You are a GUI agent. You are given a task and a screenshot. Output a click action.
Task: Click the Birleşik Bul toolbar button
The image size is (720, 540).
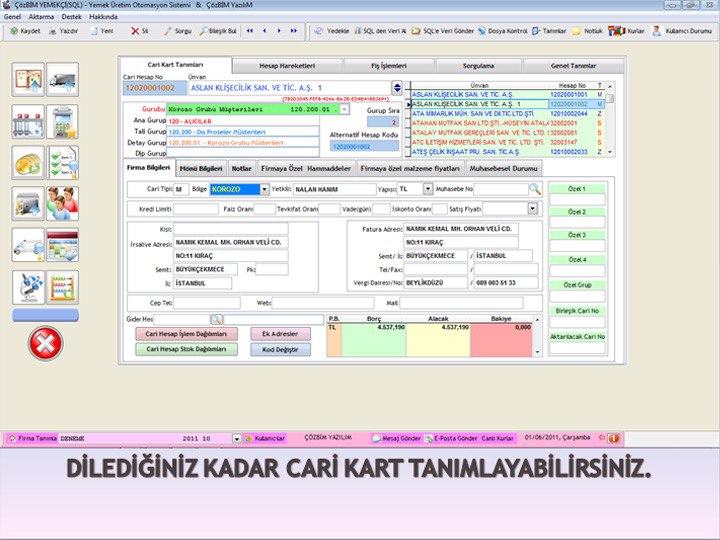pos(216,31)
